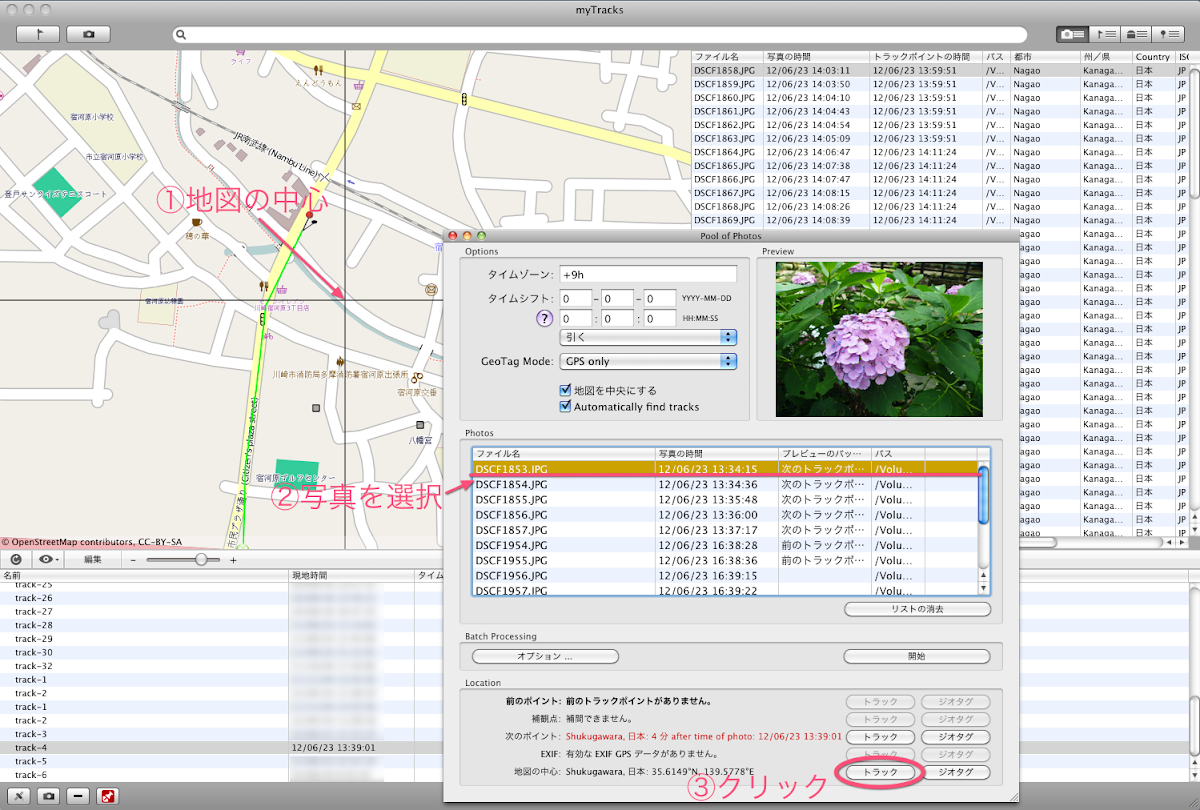Sort by ファイル名 column in Pool of Photos
Viewport: 1200px width, 810px height.
pyautogui.click(x=564, y=454)
